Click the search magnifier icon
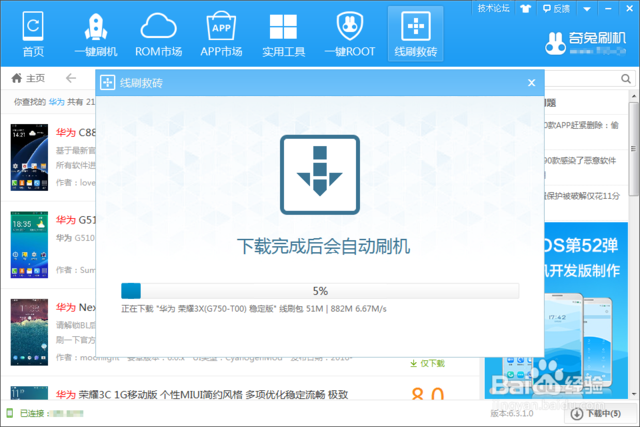The width and height of the screenshot is (640, 427). click(626, 78)
